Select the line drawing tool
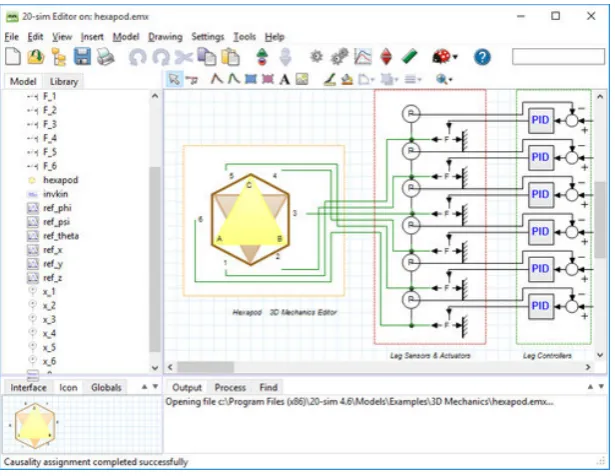This screenshot has width=615, height=476. pos(217,79)
